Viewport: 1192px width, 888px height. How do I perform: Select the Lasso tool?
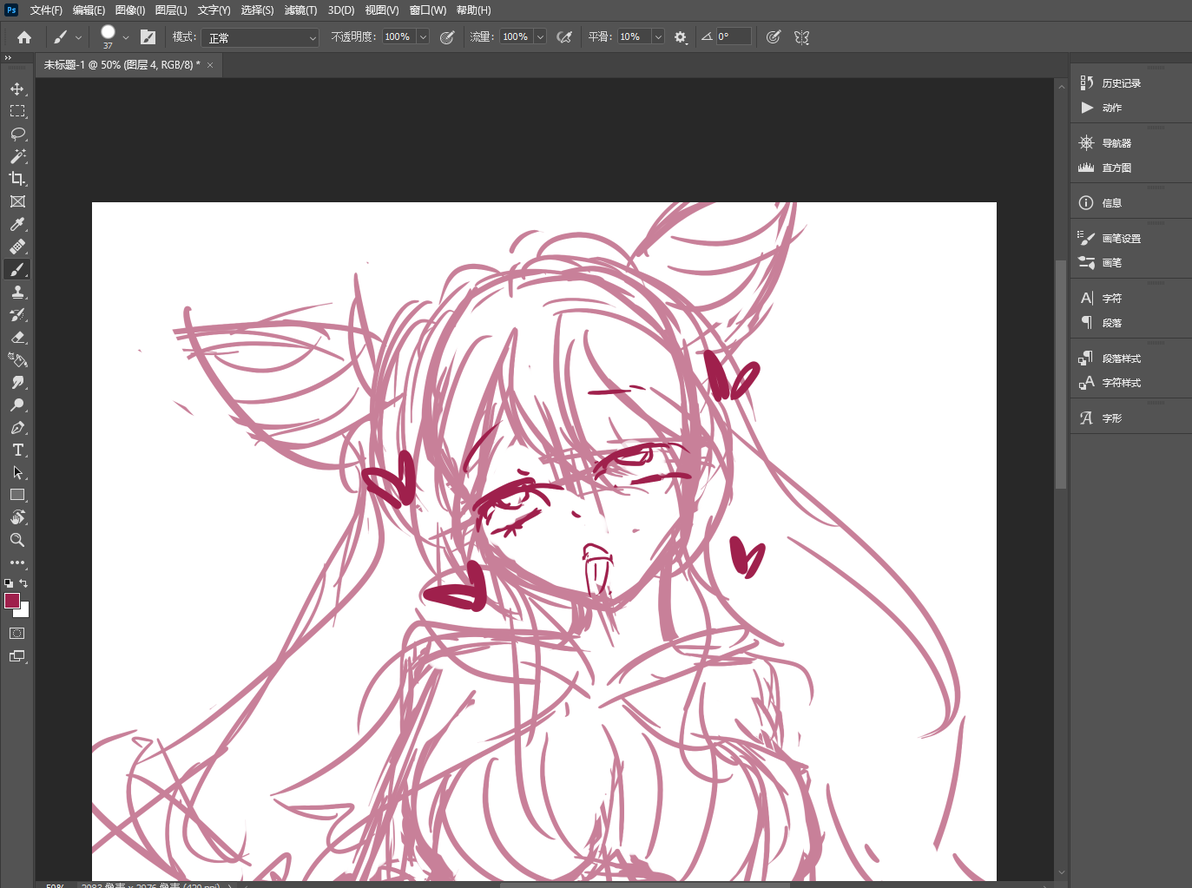[17, 134]
